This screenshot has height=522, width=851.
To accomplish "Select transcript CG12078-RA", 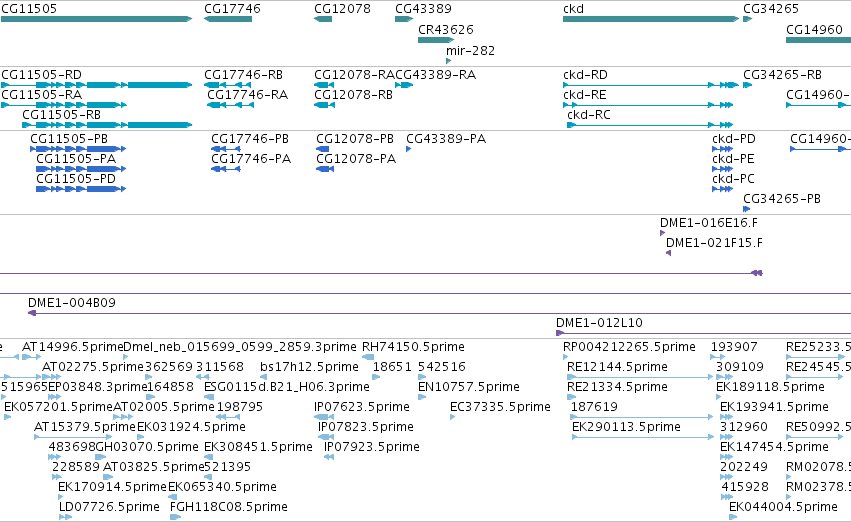I will (x=324, y=85).
